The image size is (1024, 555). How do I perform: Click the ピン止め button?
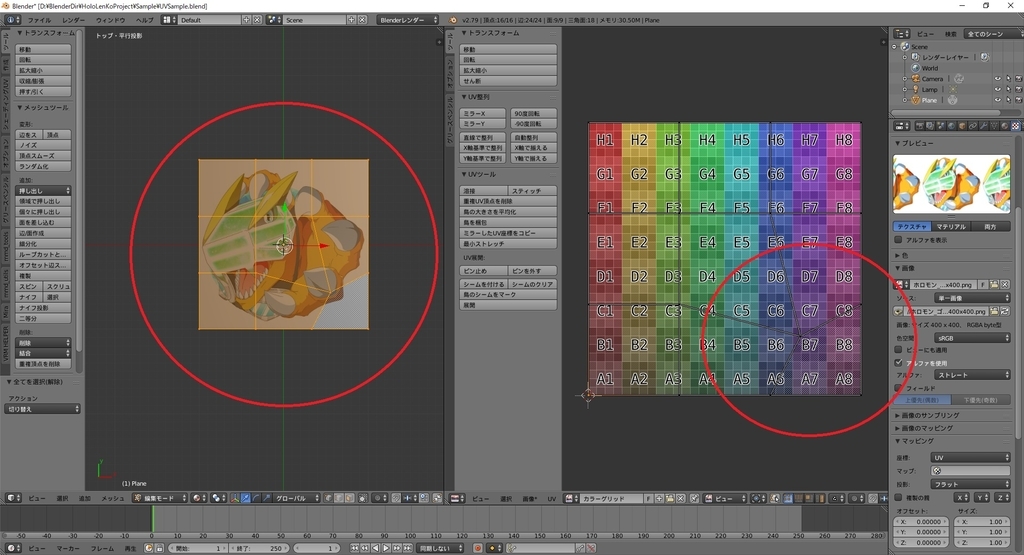tap(483, 270)
